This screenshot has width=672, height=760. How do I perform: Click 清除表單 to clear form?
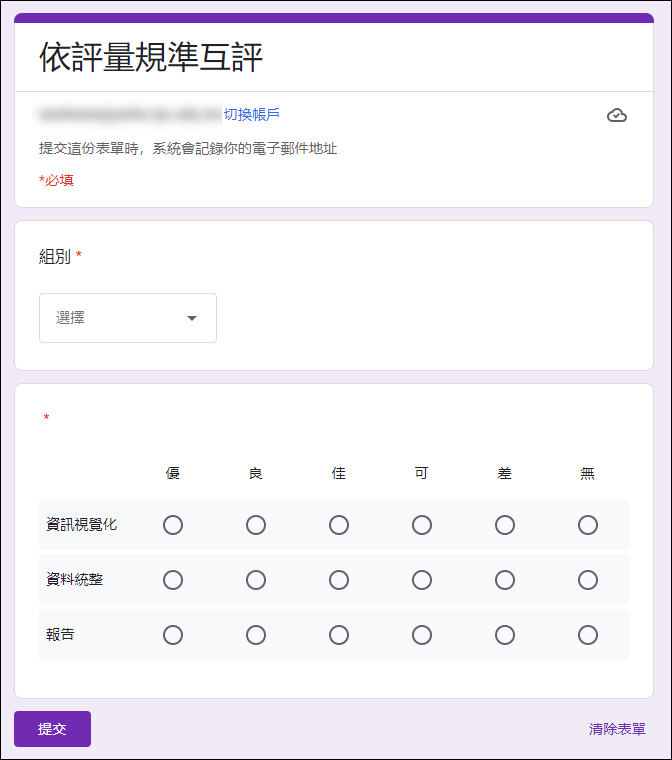point(617,729)
